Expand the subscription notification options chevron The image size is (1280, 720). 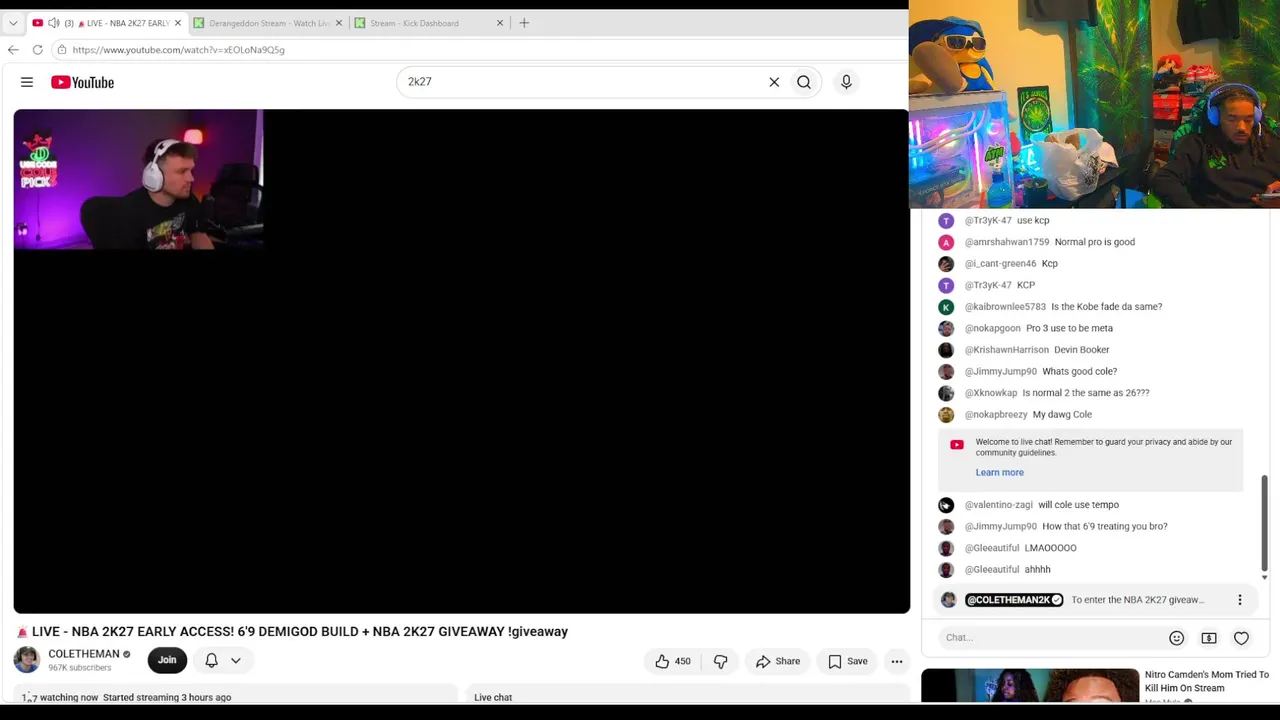click(x=236, y=660)
